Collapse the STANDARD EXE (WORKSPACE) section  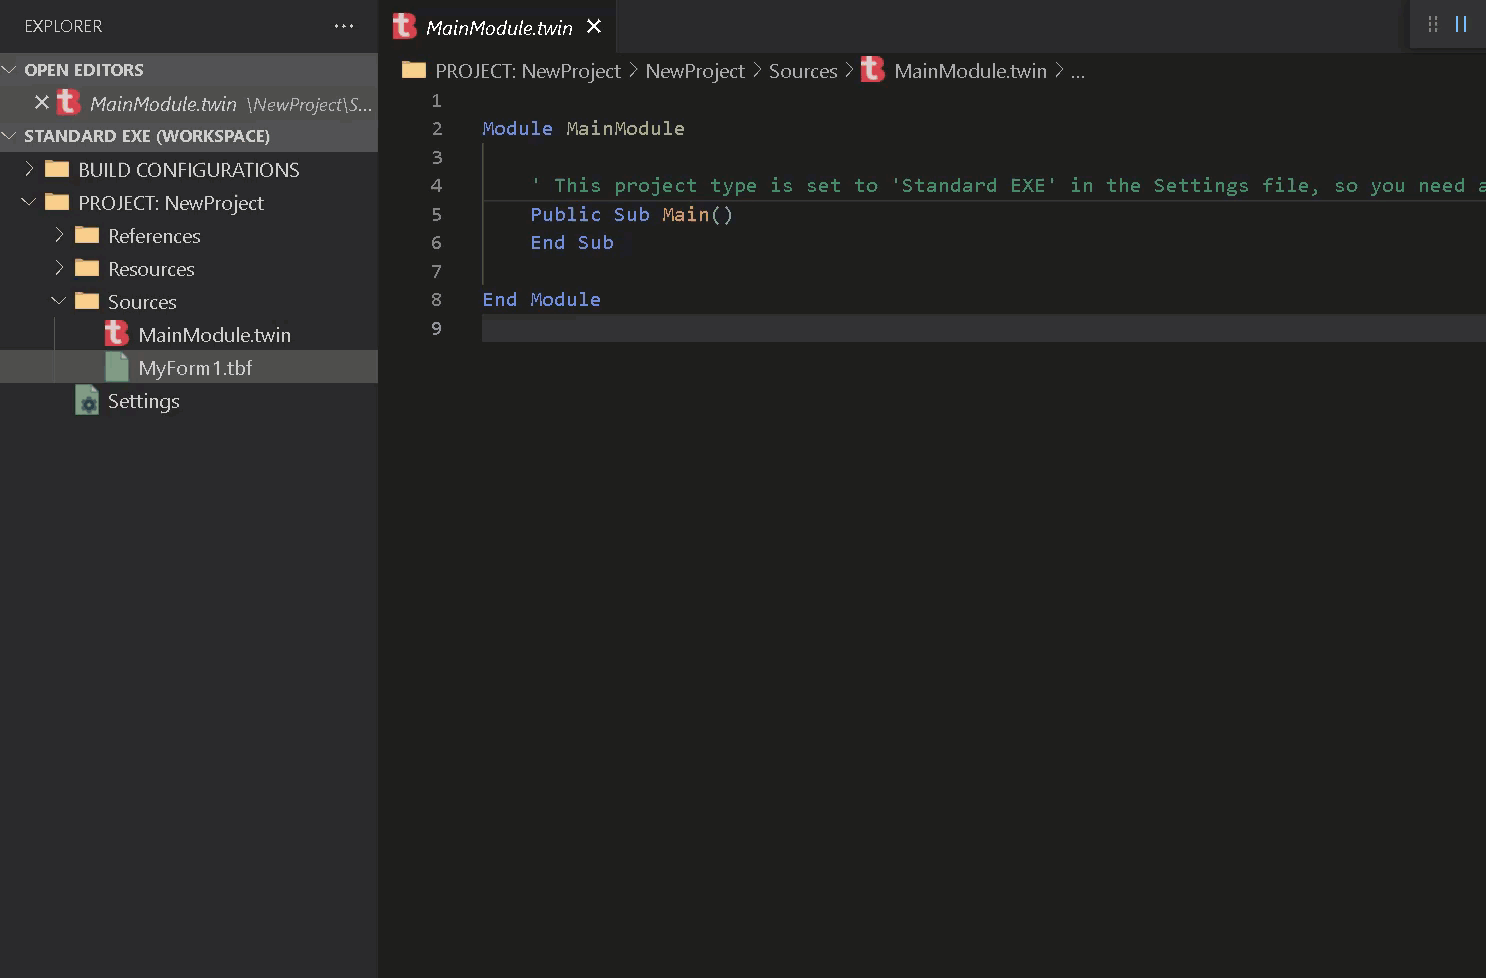pyautogui.click(x=10, y=136)
